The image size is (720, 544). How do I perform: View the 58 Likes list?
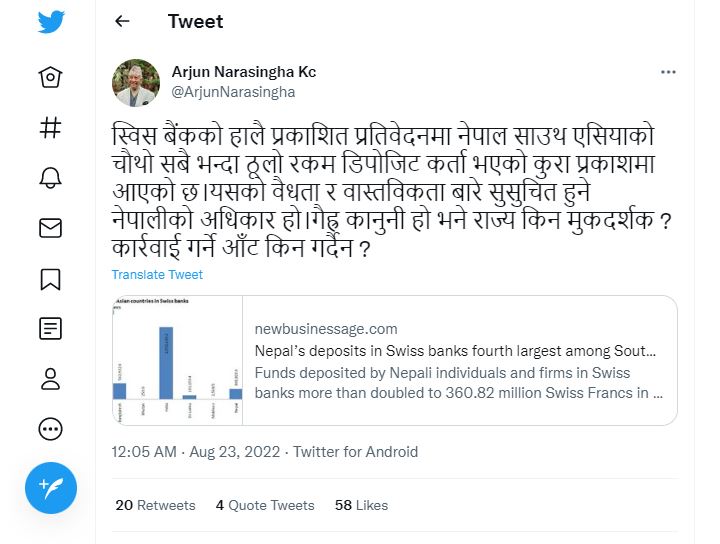tap(361, 505)
